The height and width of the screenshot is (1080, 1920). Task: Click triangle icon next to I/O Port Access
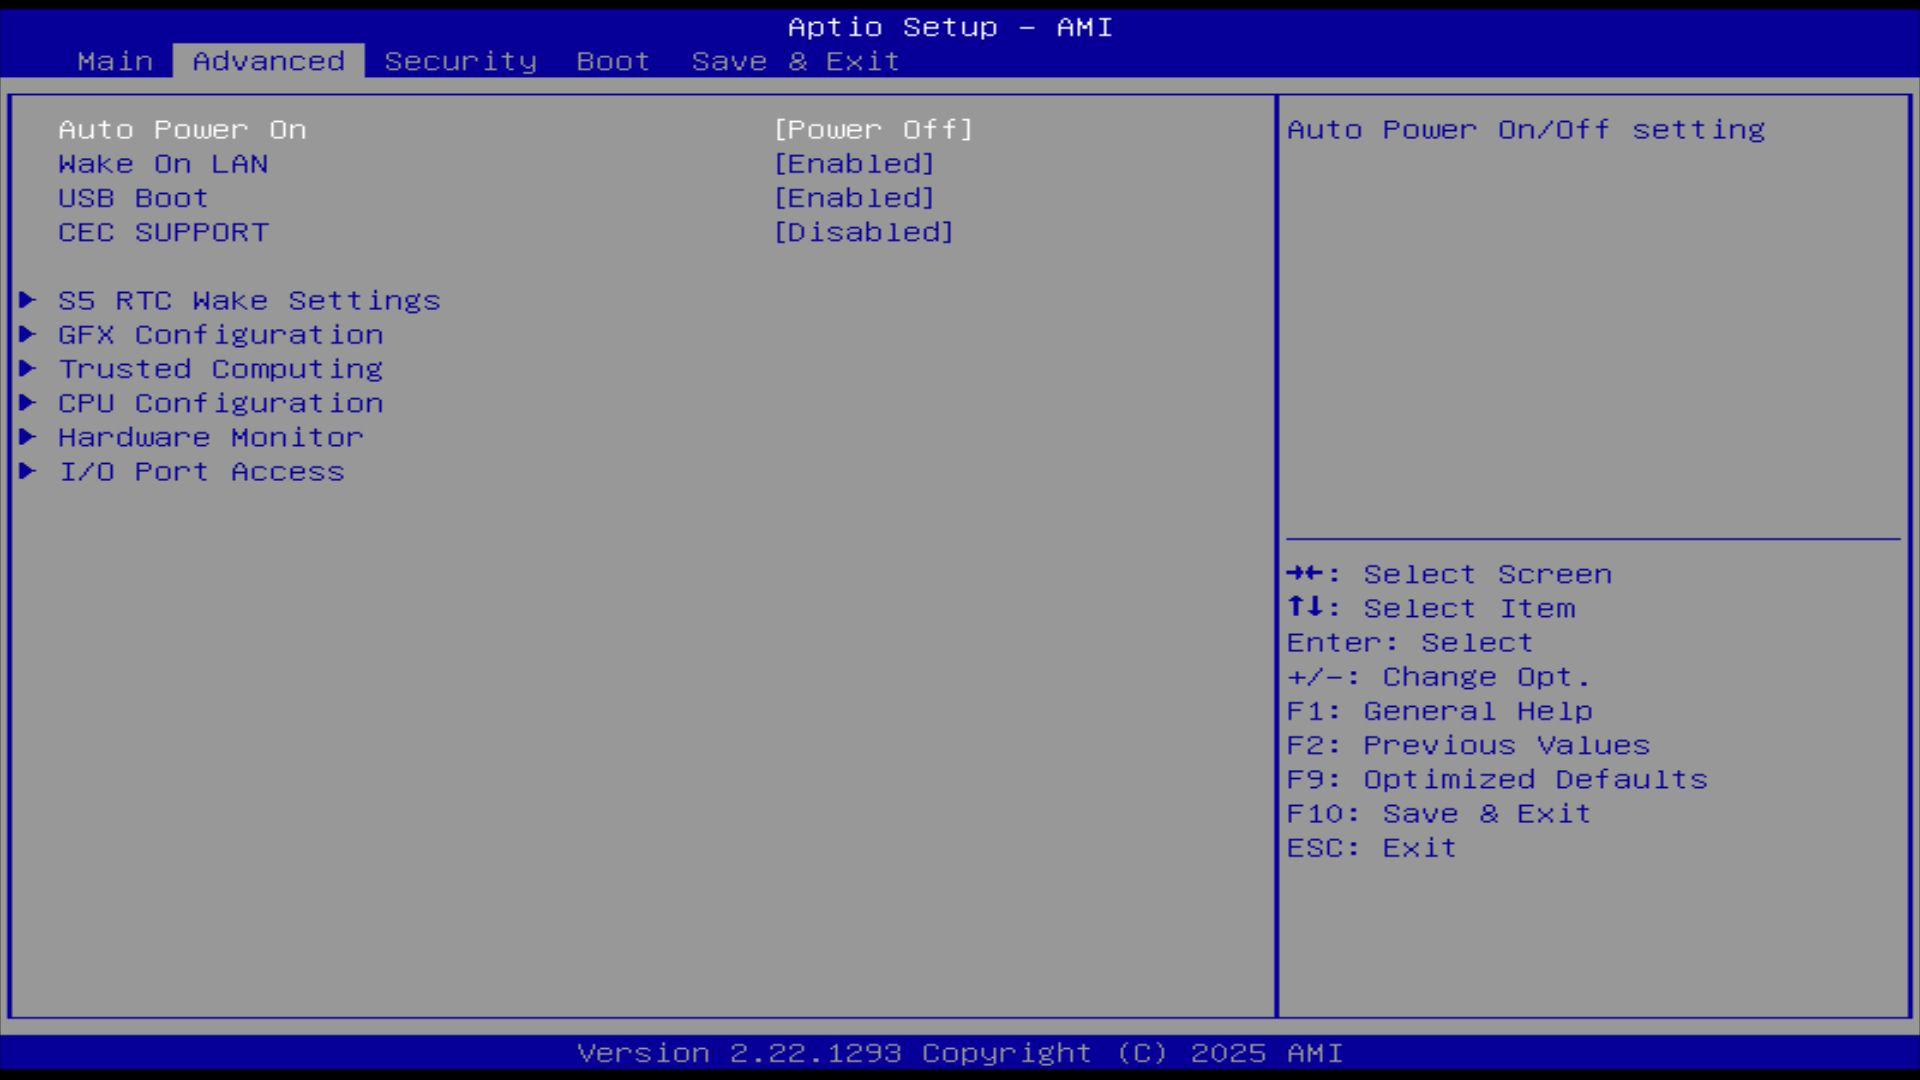tap(28, 471)
